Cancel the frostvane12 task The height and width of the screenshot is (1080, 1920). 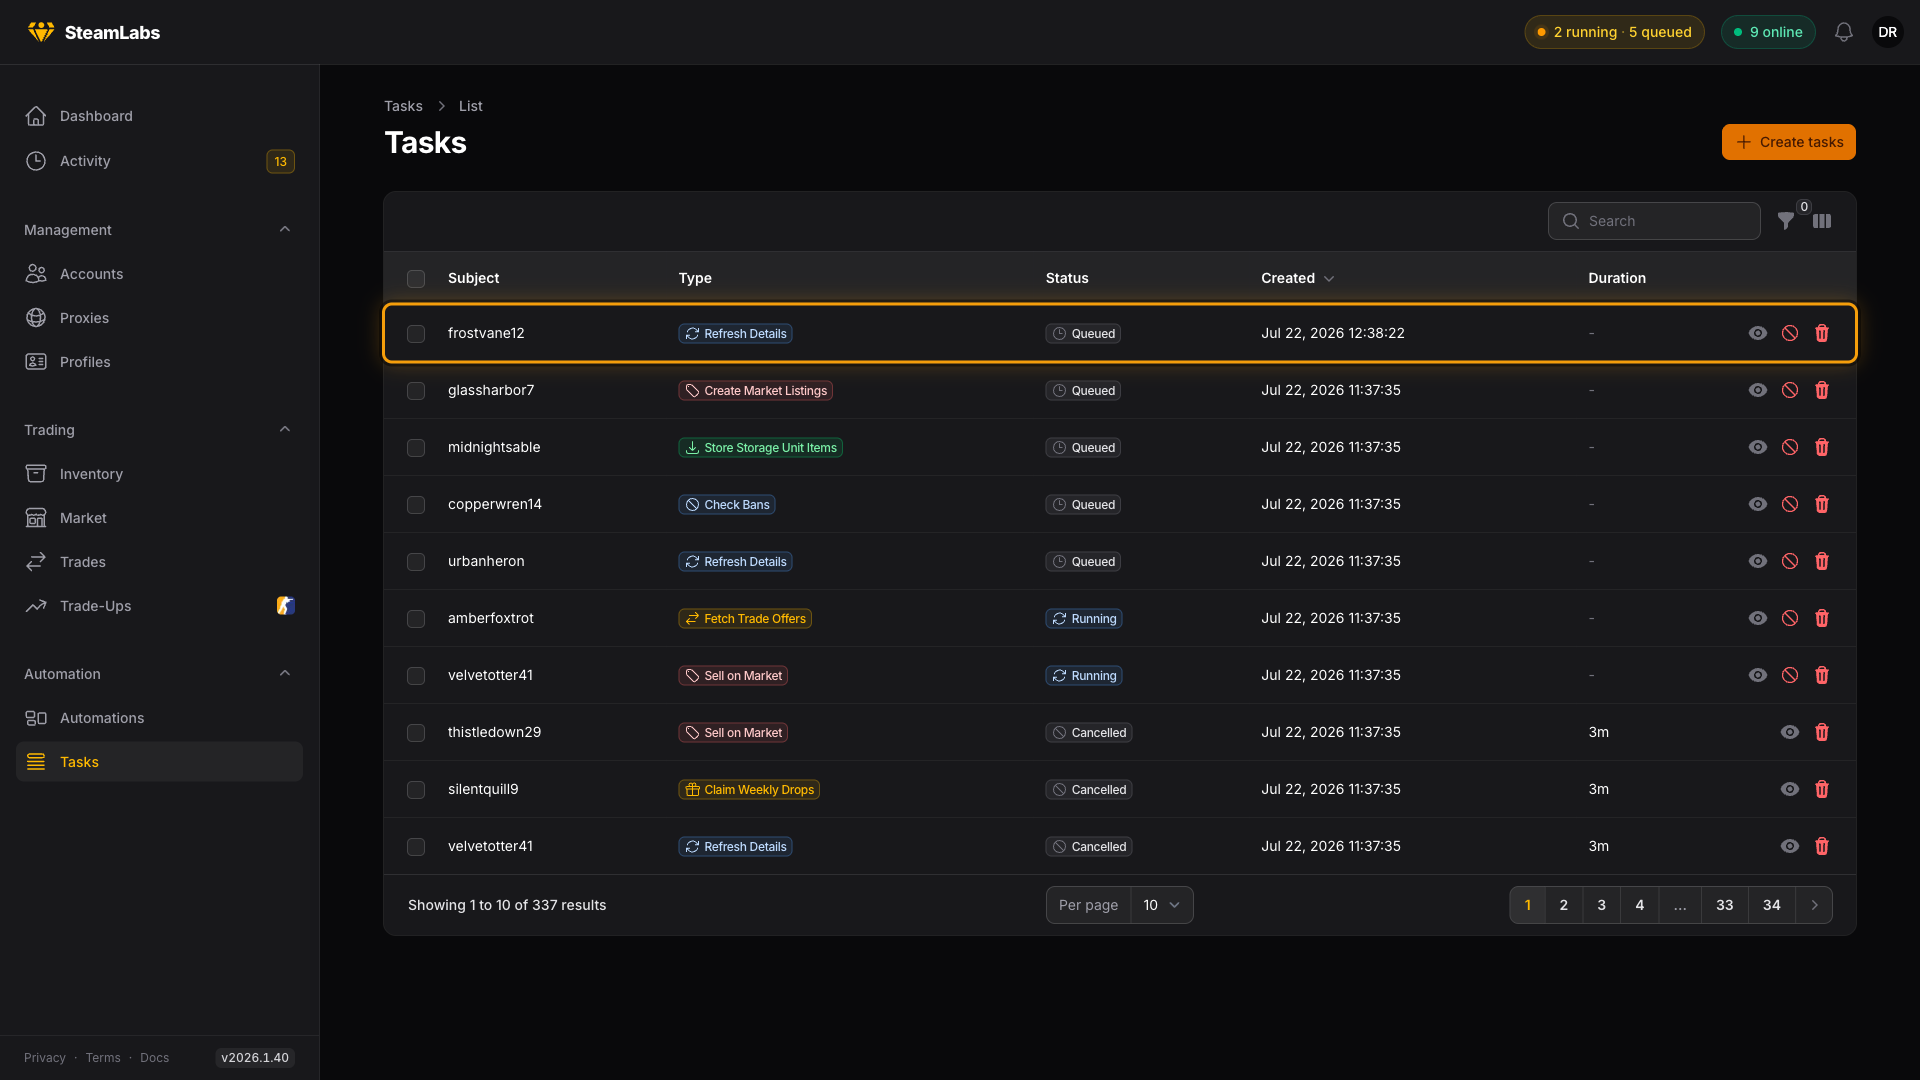tap(1790, 333)
